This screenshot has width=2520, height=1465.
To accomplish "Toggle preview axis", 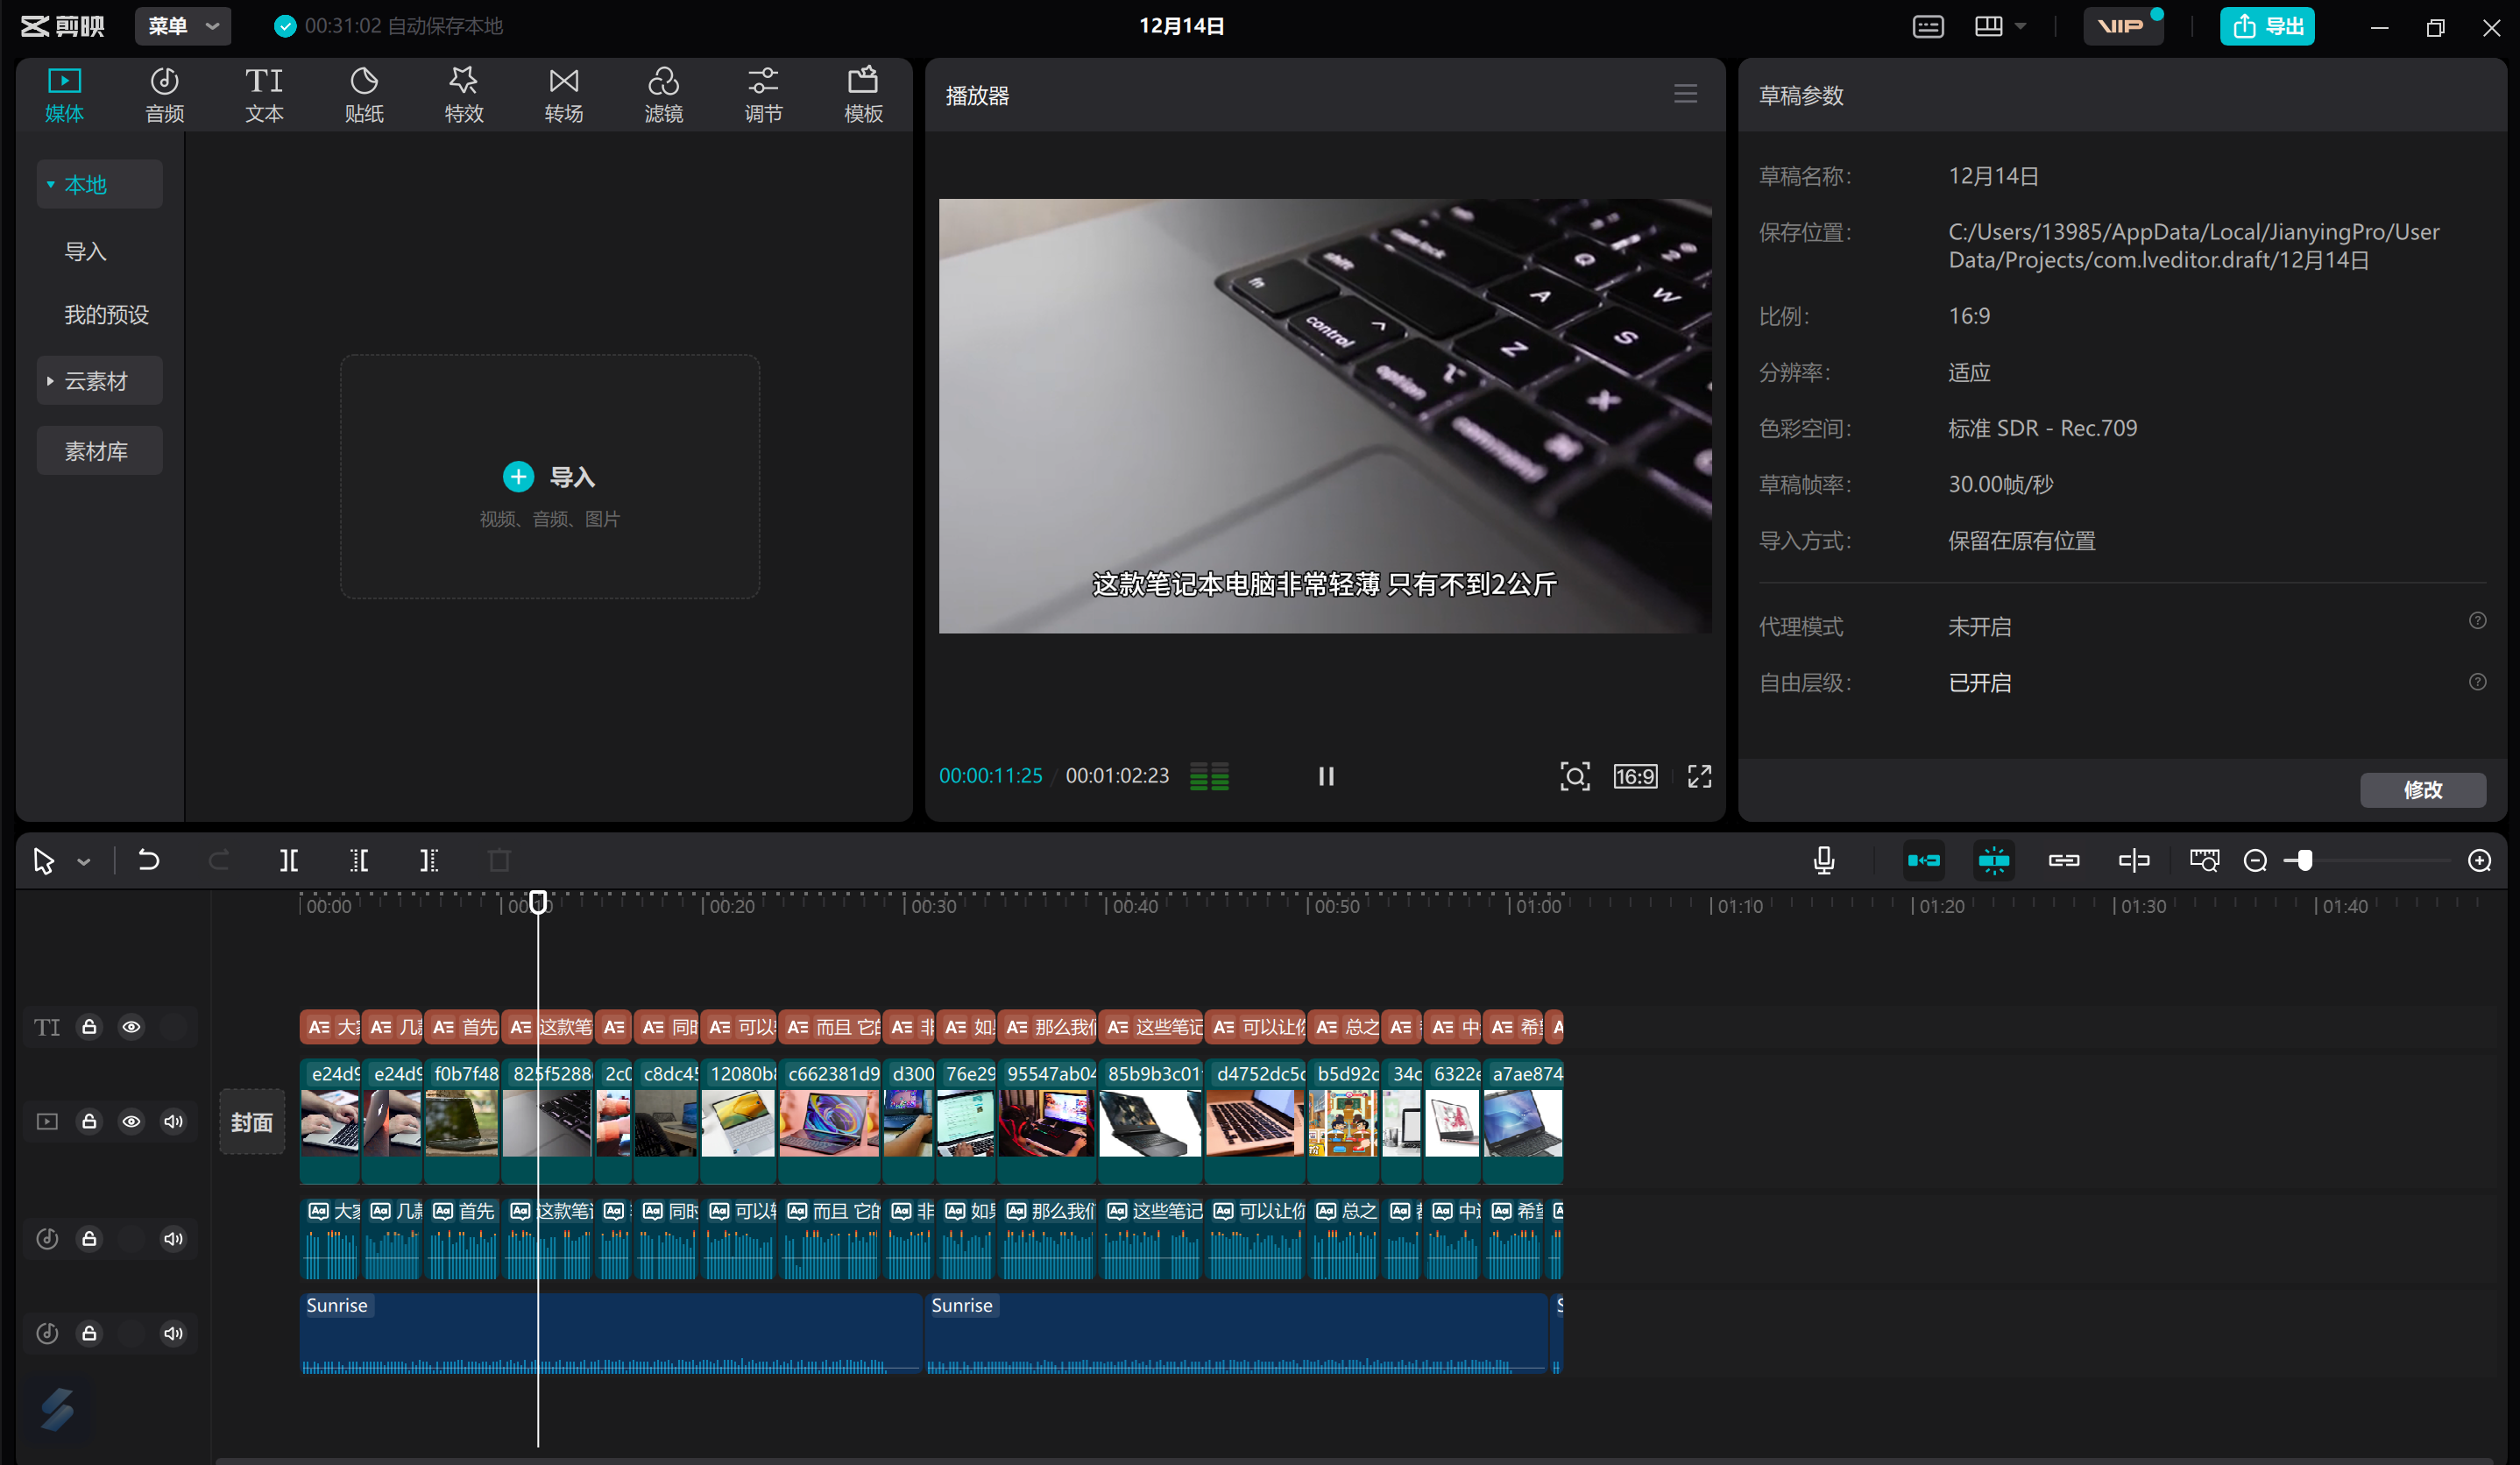I will [x=2133, y=860].
